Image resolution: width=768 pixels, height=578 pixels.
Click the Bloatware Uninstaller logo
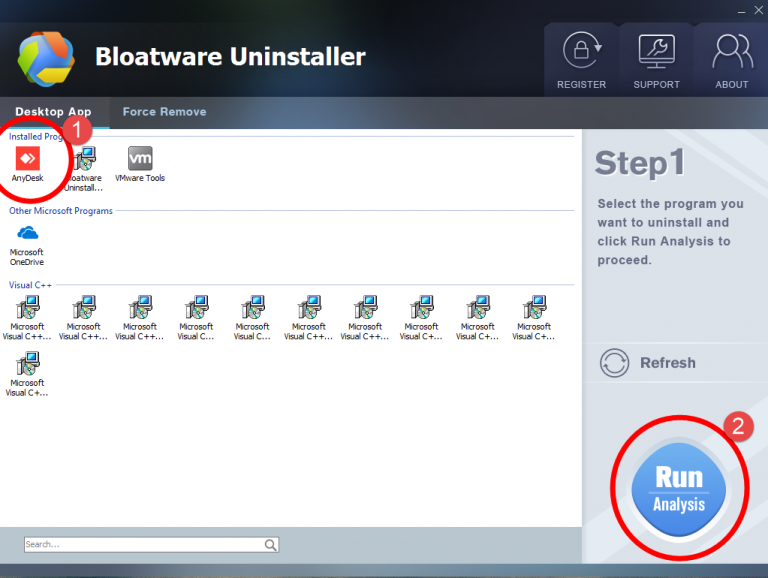(46, 58)
